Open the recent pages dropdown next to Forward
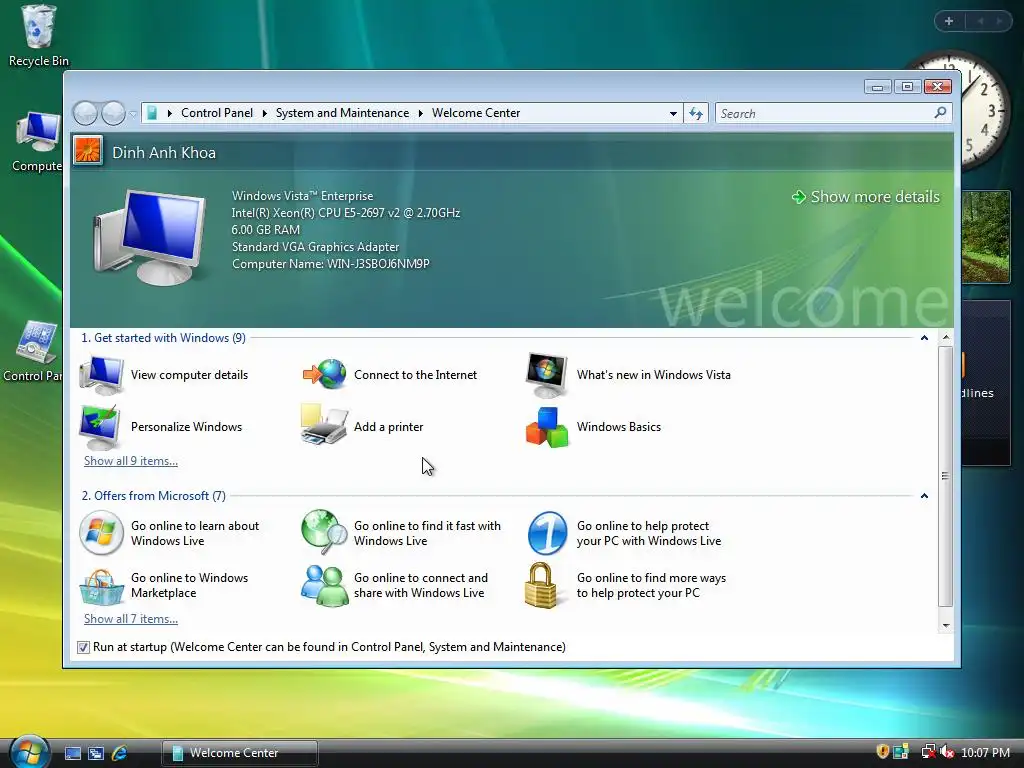 (133, 114)
